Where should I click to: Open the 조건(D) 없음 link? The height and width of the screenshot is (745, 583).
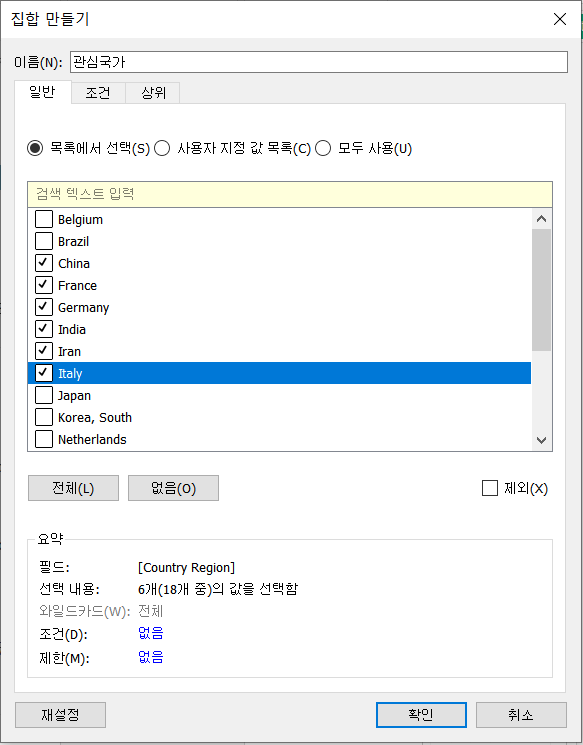point(151,634)
